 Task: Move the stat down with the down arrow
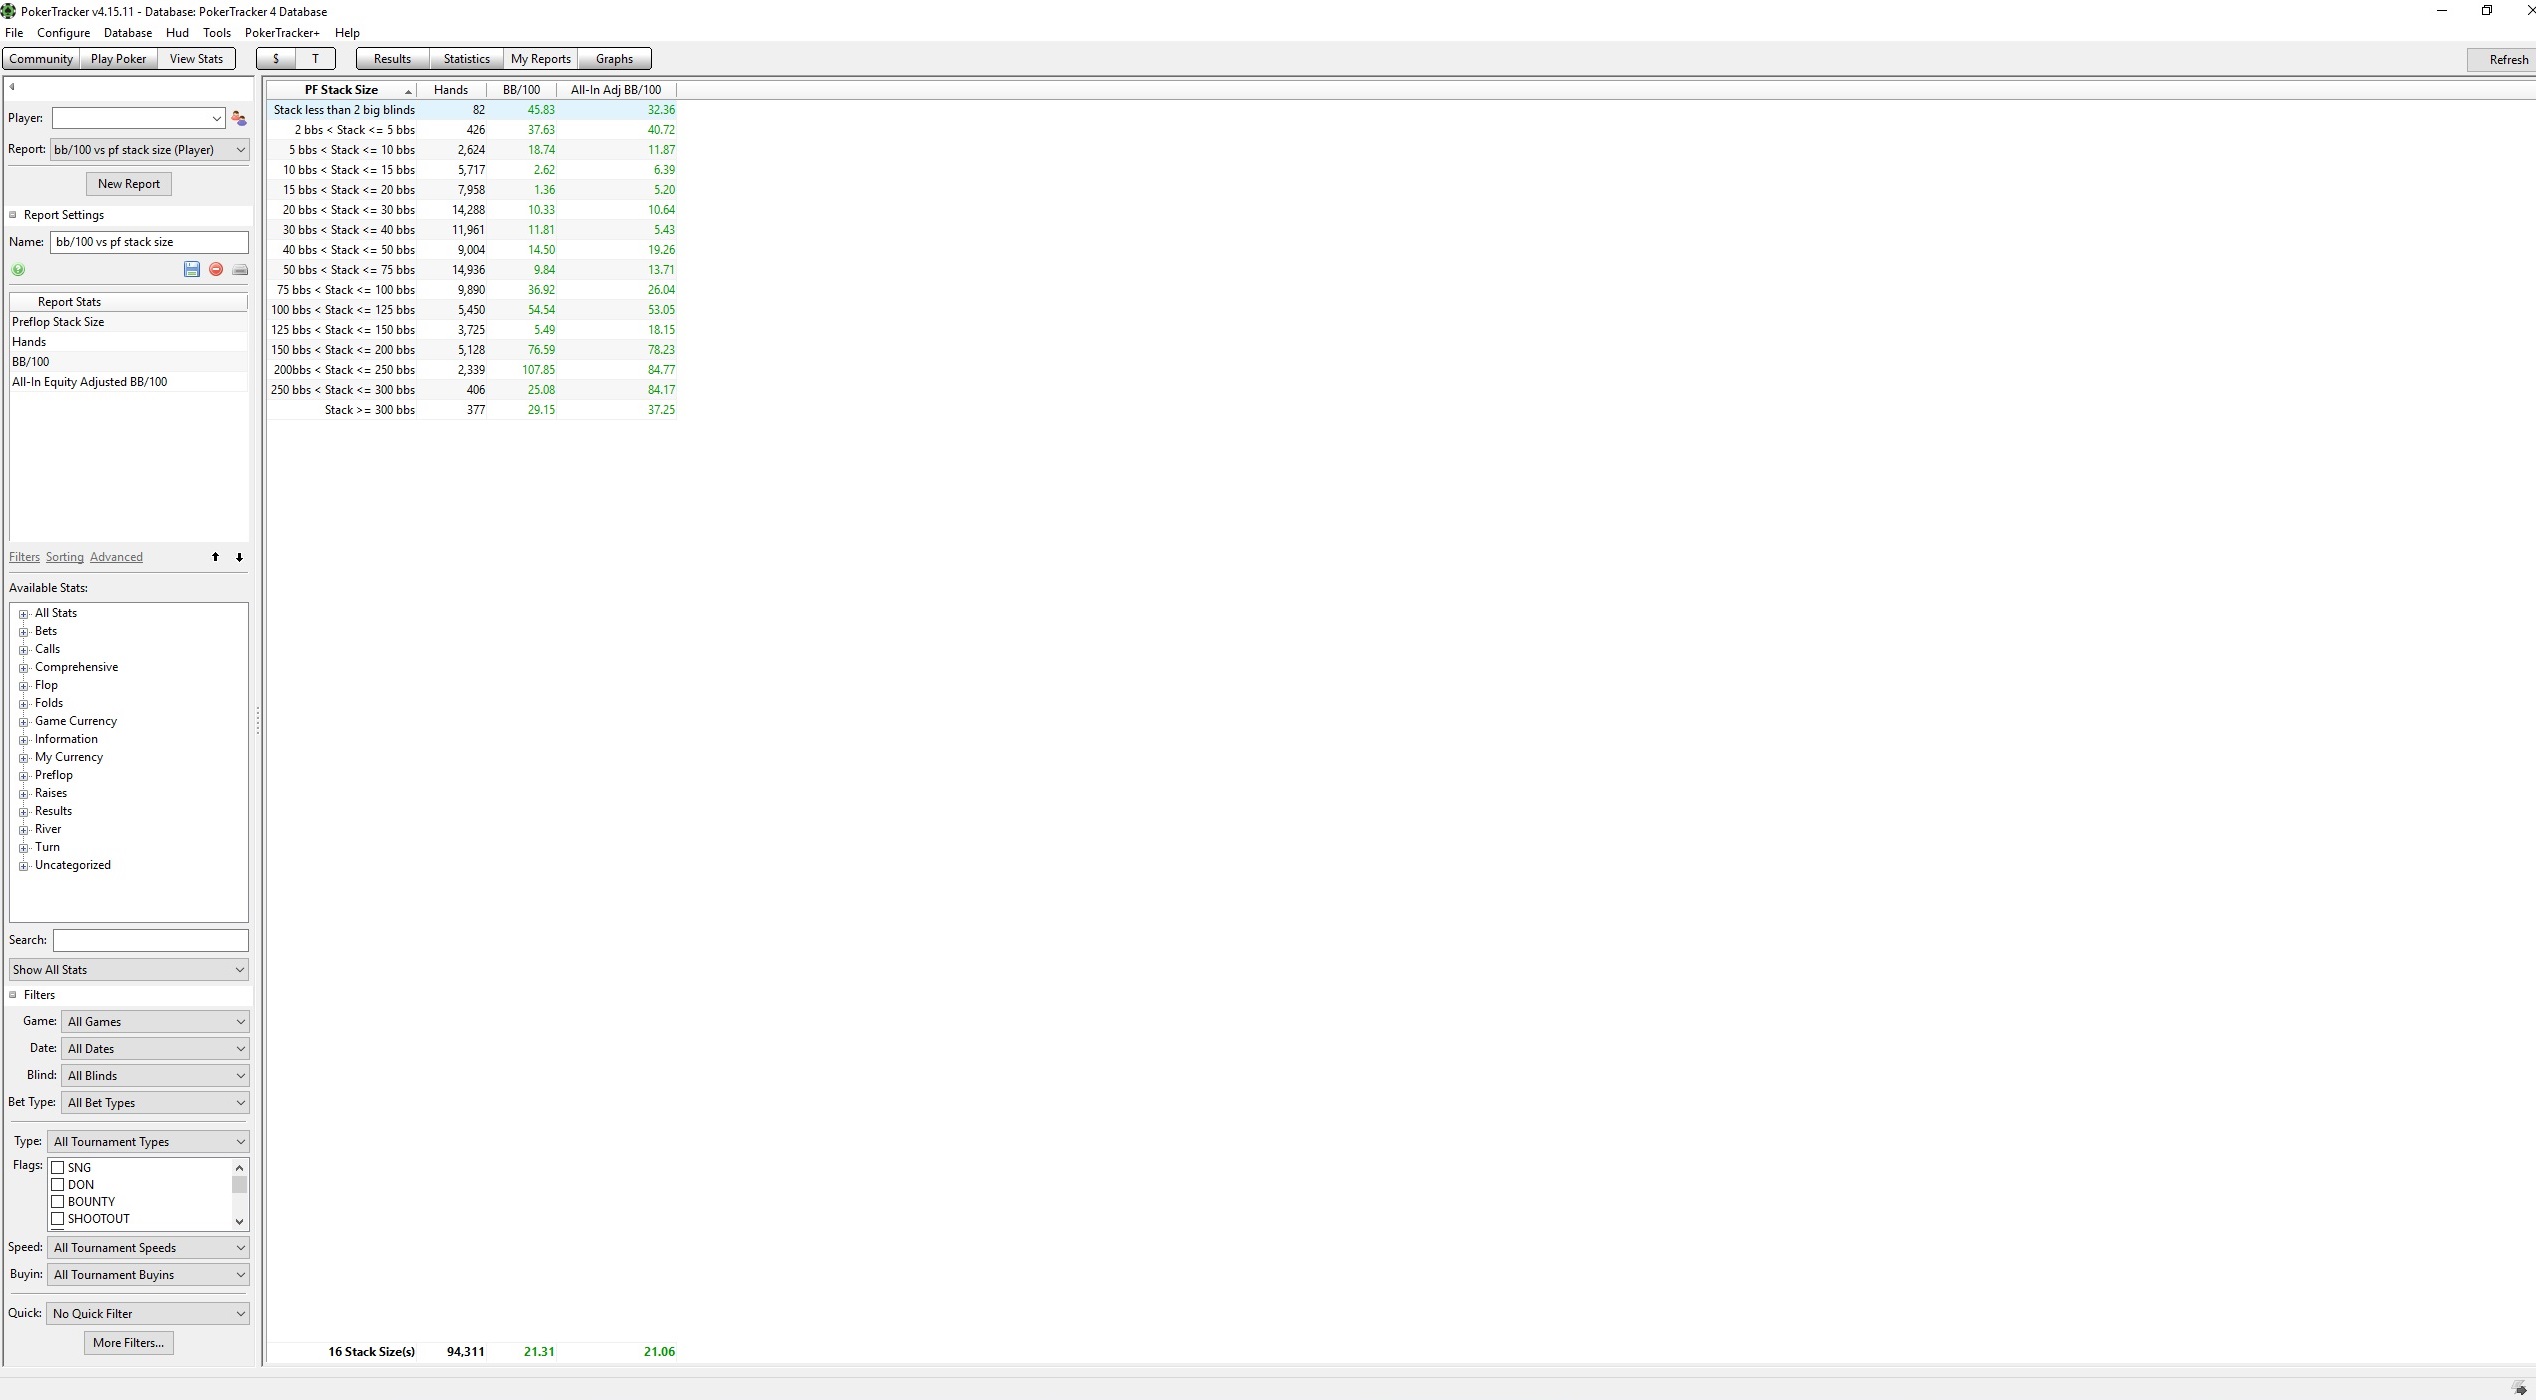click(x=239, y=557)
